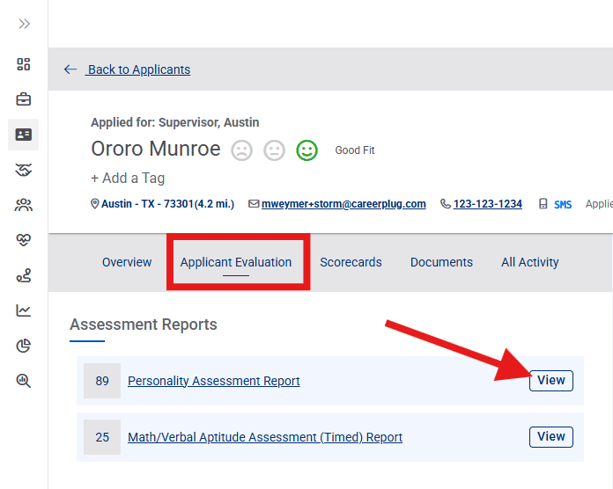The width and height of the screenshot is (613, 489).
Task: Rate applicant with sad face
Action: tap(242, 150)
